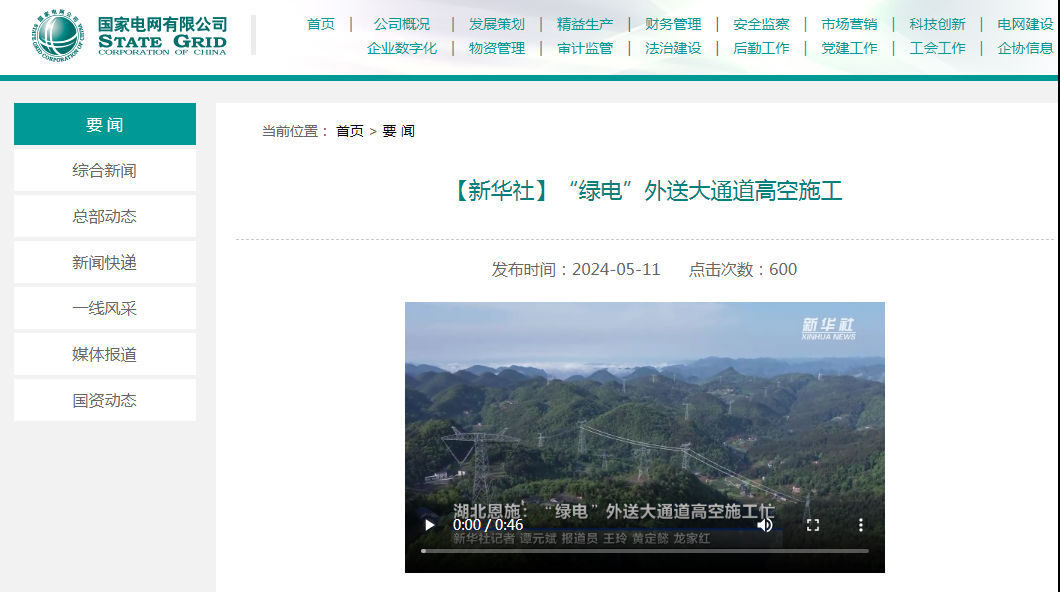Go to 安全监察 navigation item

(761, 24)
